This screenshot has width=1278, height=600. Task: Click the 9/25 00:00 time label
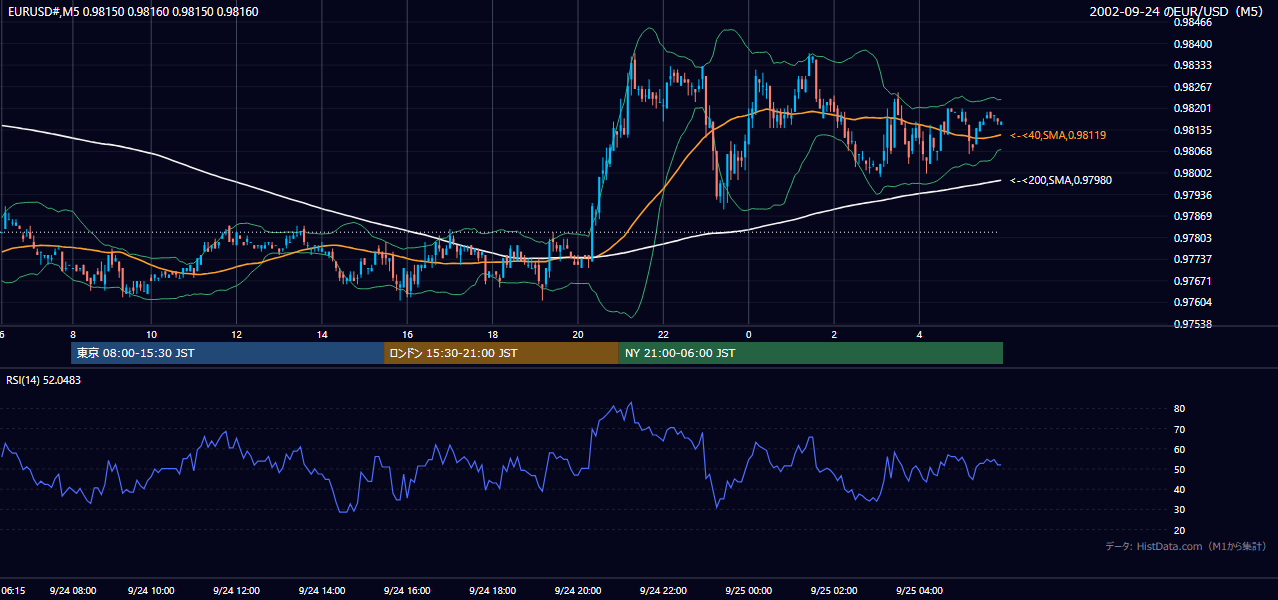click(747, 591)
